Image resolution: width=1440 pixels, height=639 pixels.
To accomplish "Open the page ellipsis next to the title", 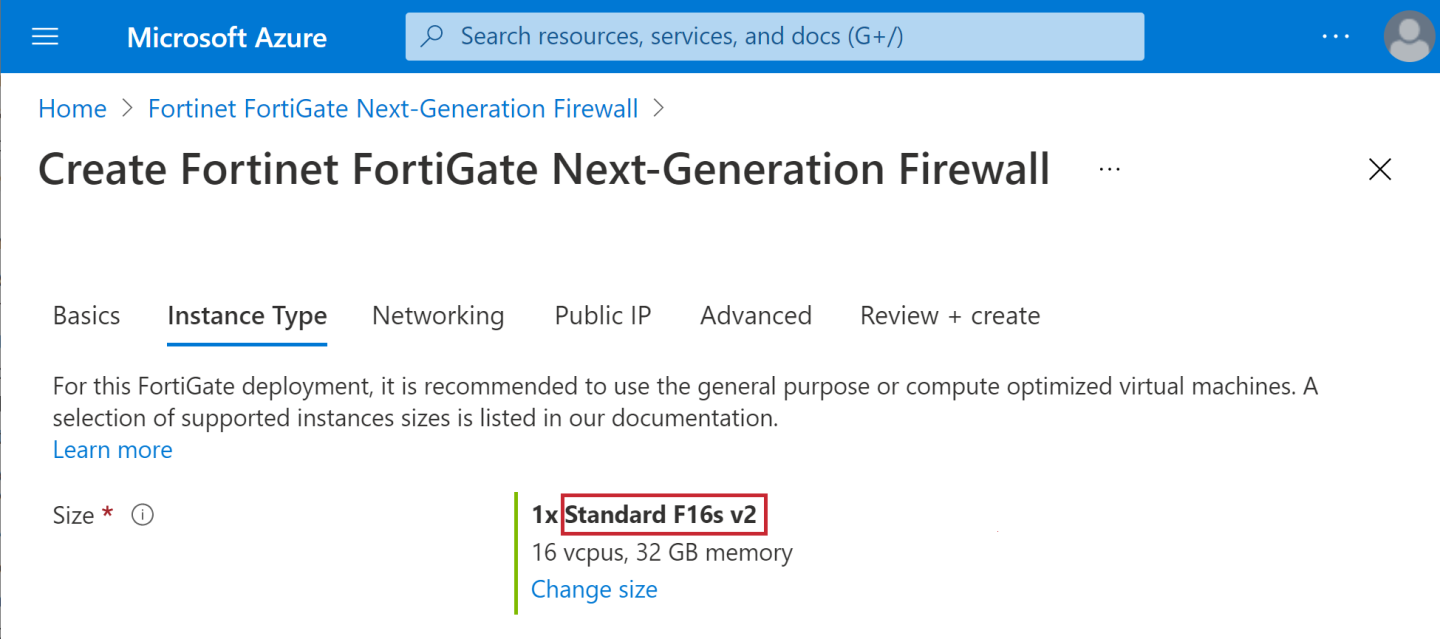I will (x=1110, y=168).
